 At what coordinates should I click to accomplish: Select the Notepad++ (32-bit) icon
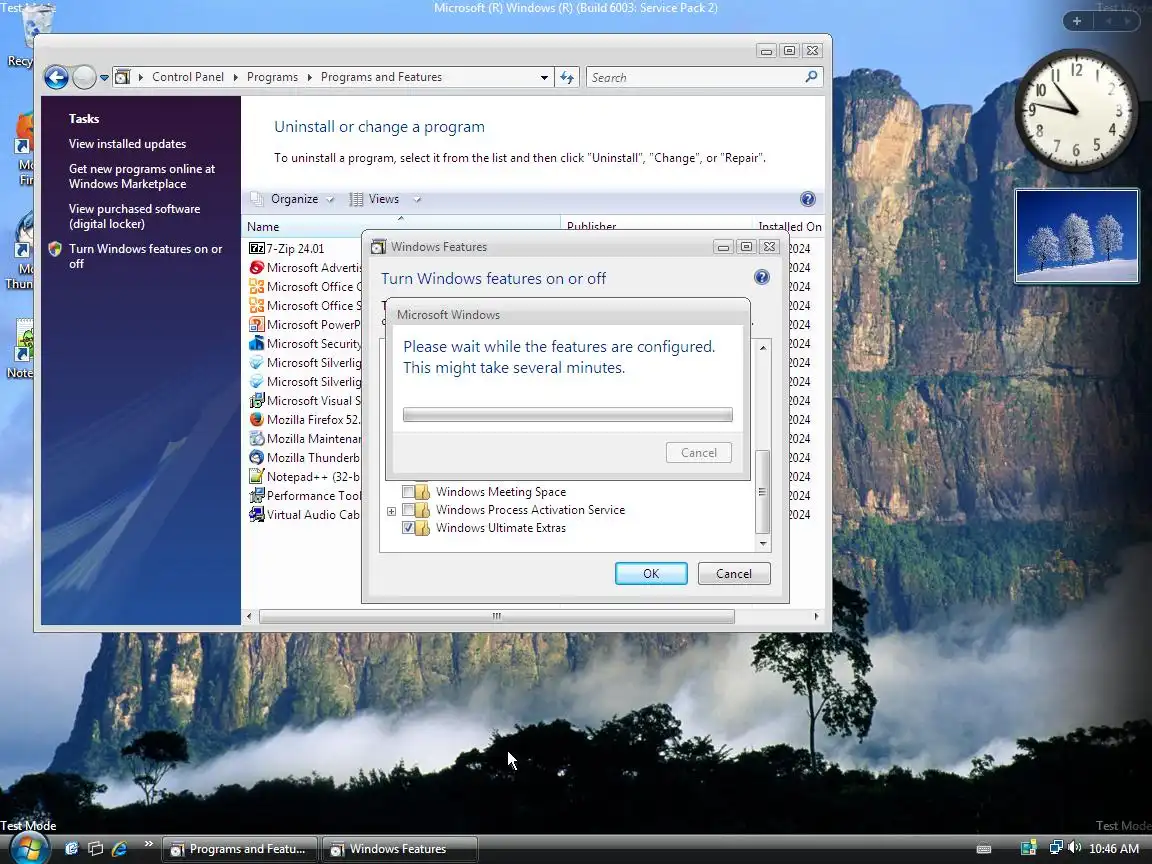[256, 477]
